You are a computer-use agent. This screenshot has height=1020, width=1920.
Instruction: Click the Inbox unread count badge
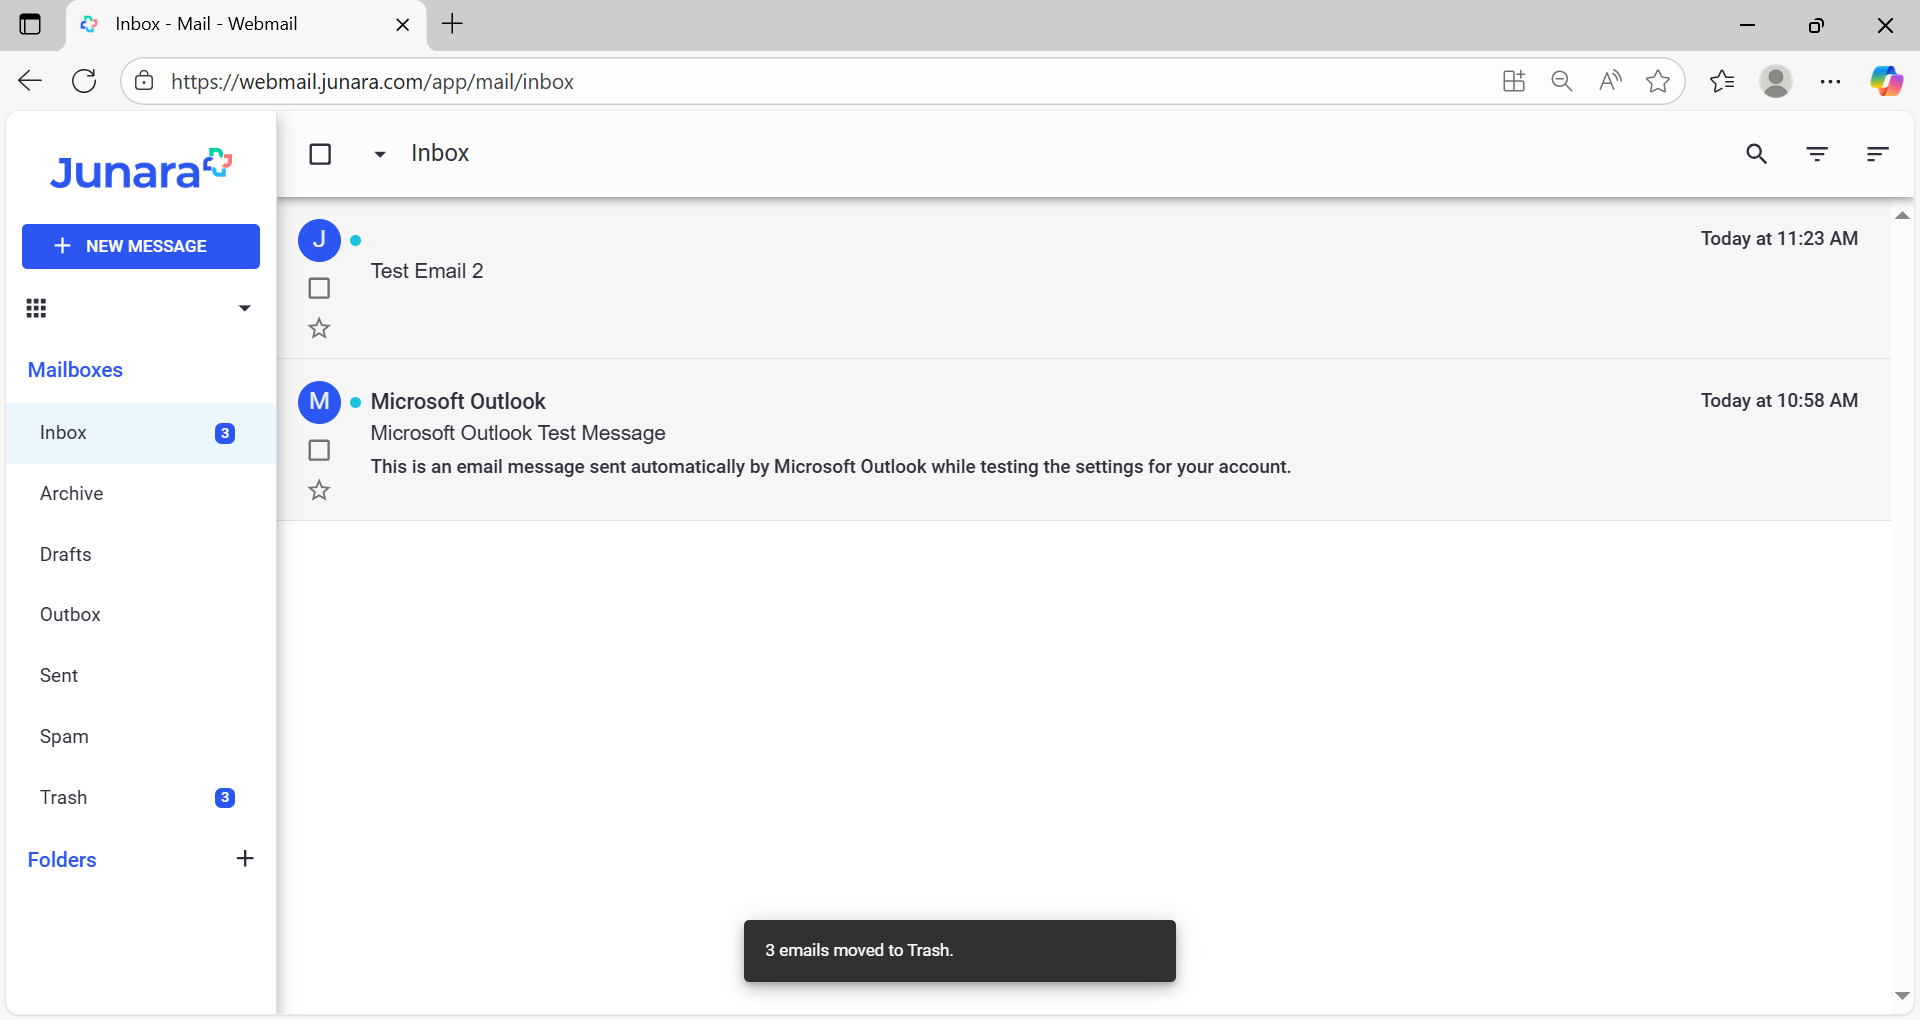(225, 433)
